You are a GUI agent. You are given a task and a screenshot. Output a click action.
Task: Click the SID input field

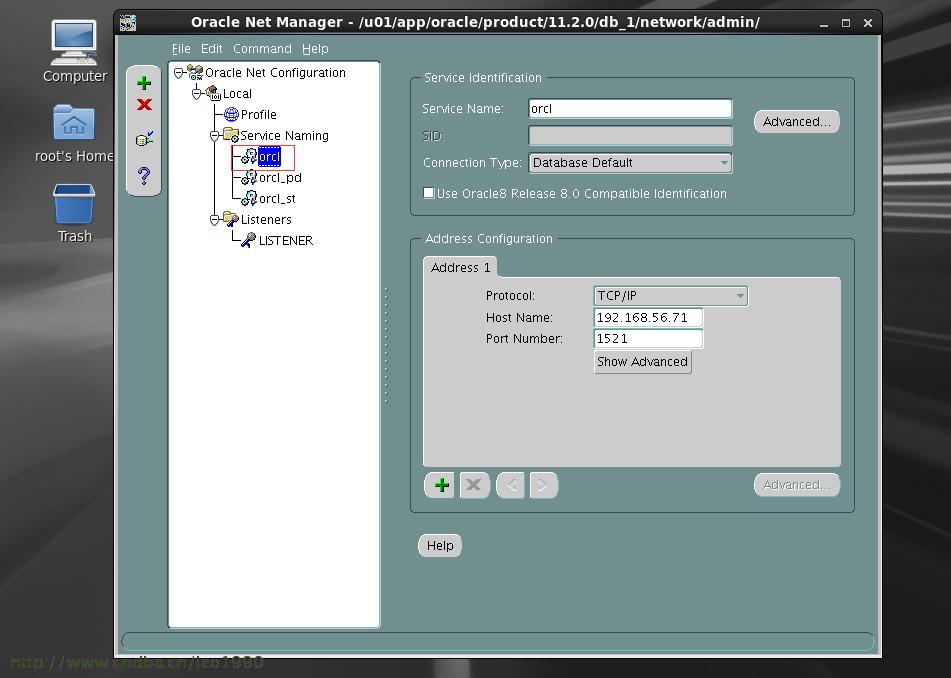(630, 135)
